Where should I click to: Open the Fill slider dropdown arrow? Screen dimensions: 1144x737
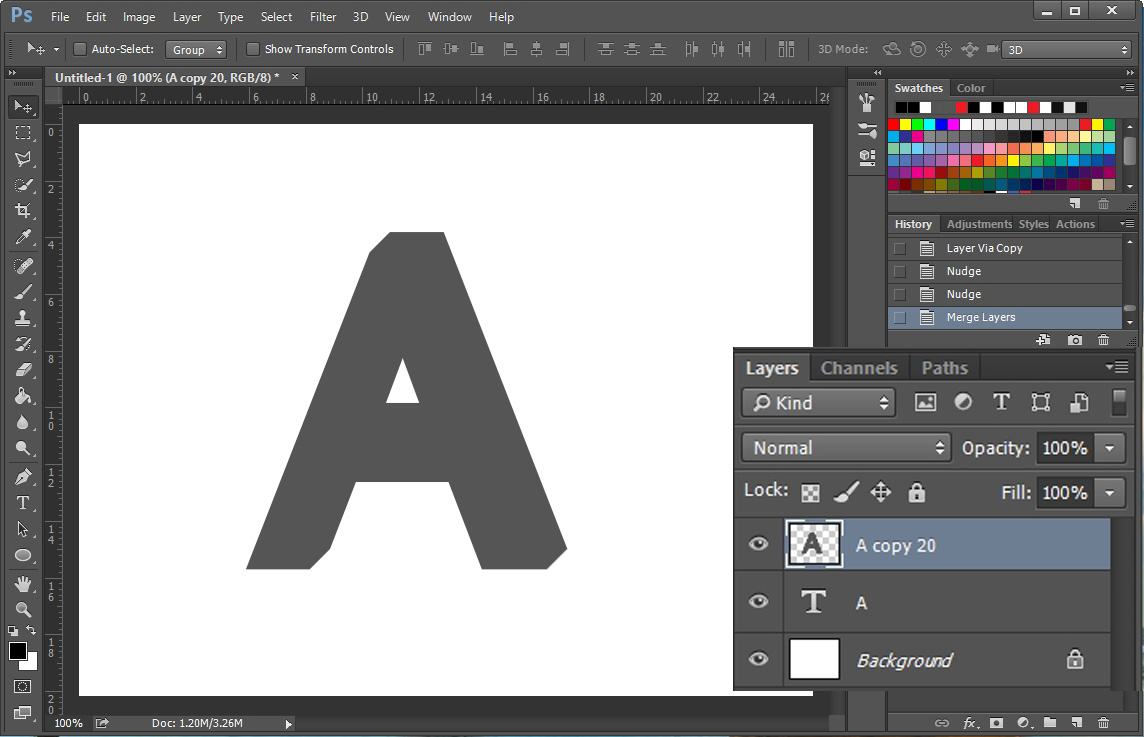pyautogui.click(x=1110, y=493)
